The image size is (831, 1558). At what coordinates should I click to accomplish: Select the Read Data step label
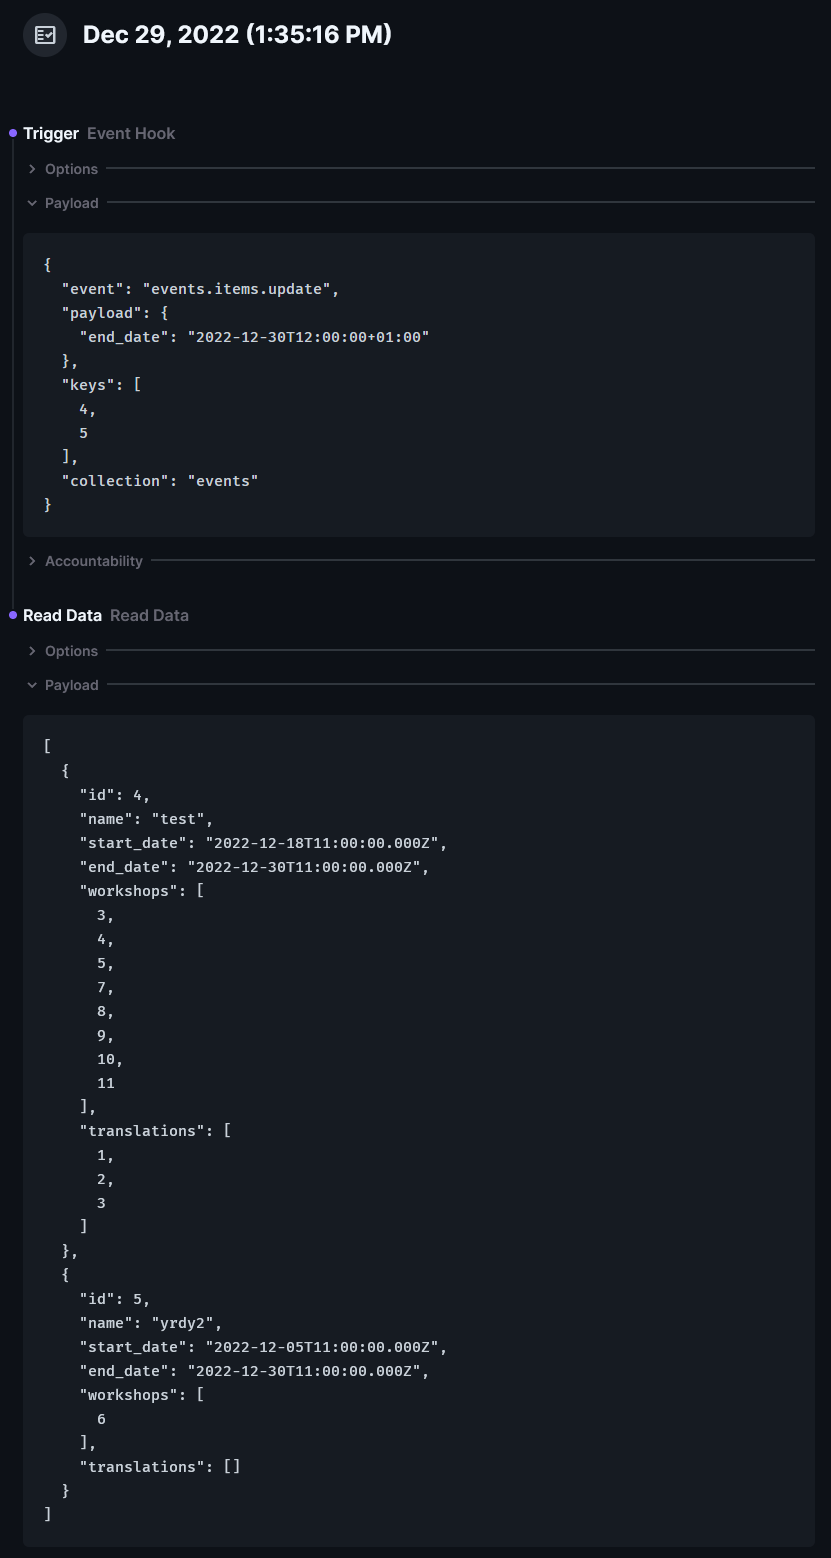coord(62,614)
